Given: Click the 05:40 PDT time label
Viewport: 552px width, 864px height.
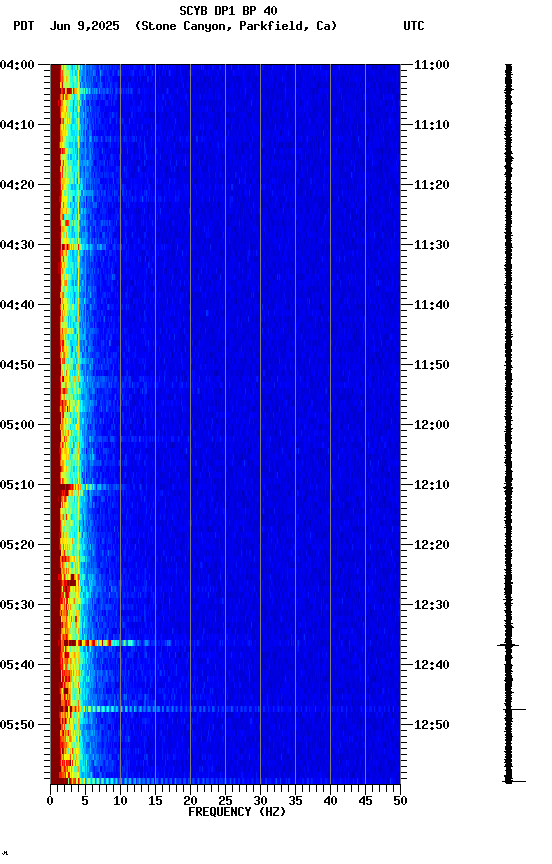Looking at the screenshot, I should click(x=17, y=665).
